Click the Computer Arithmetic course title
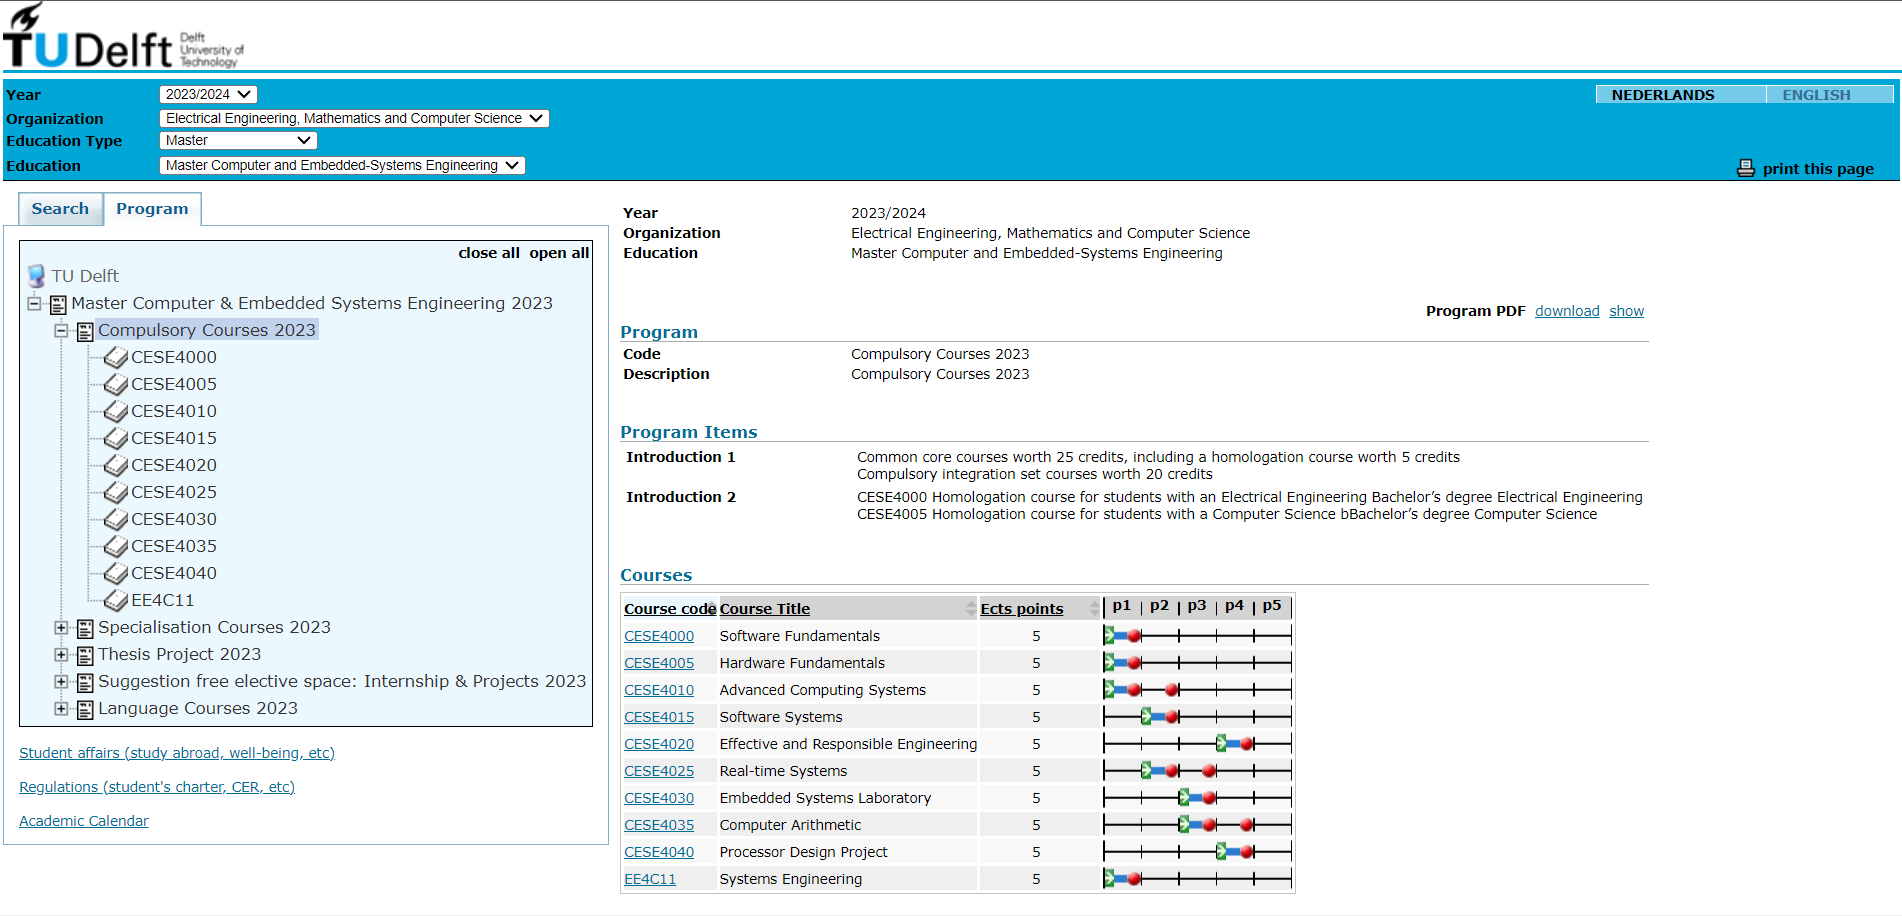 point(790,825)
